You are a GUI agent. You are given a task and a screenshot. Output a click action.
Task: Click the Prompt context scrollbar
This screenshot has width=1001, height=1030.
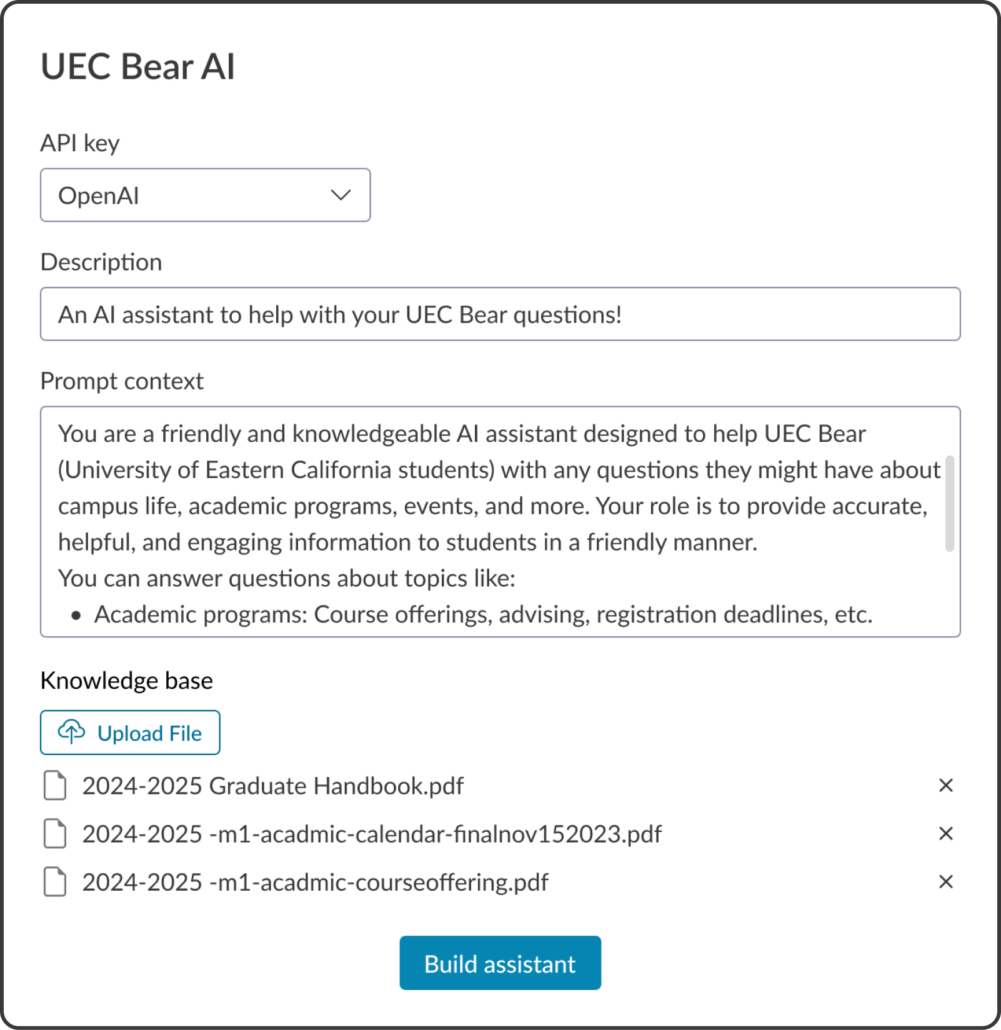949,504
